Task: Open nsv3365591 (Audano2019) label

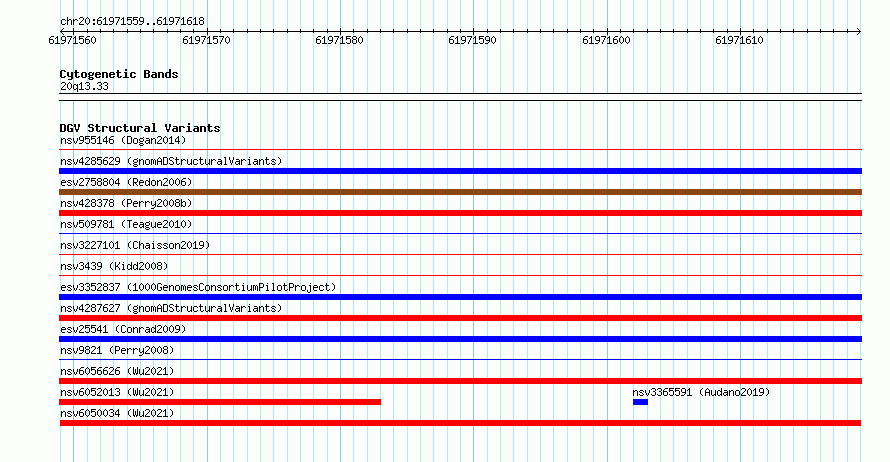Action: pyautogui.click(x=701, y=392)
